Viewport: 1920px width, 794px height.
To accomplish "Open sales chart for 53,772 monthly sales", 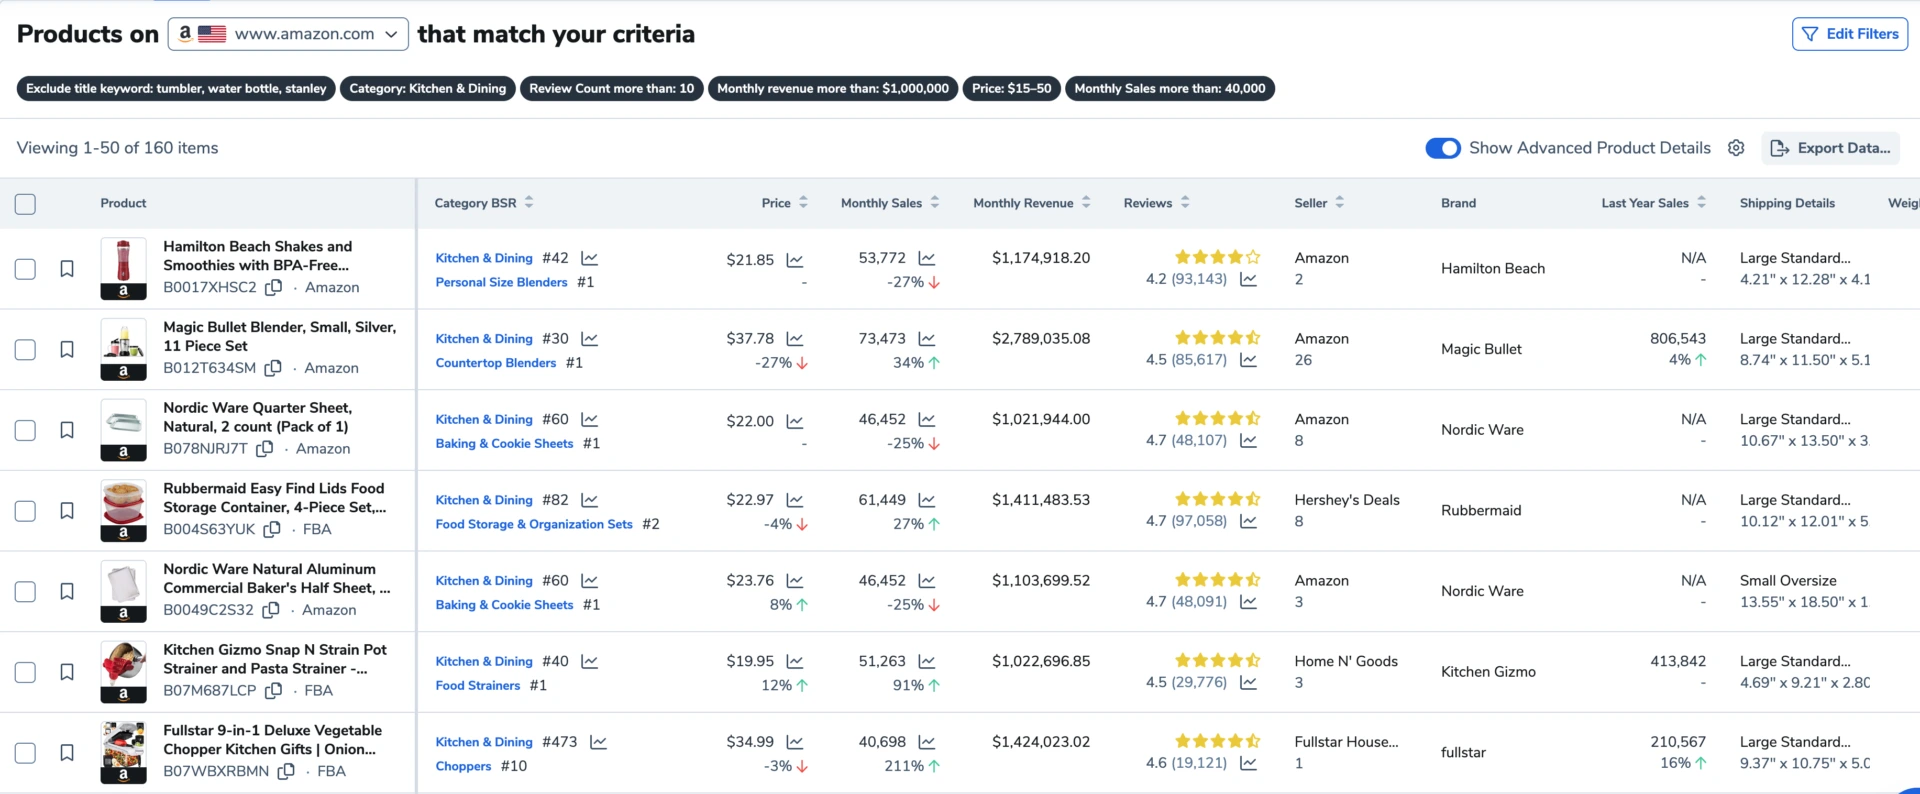I will (x=926, y=258).
